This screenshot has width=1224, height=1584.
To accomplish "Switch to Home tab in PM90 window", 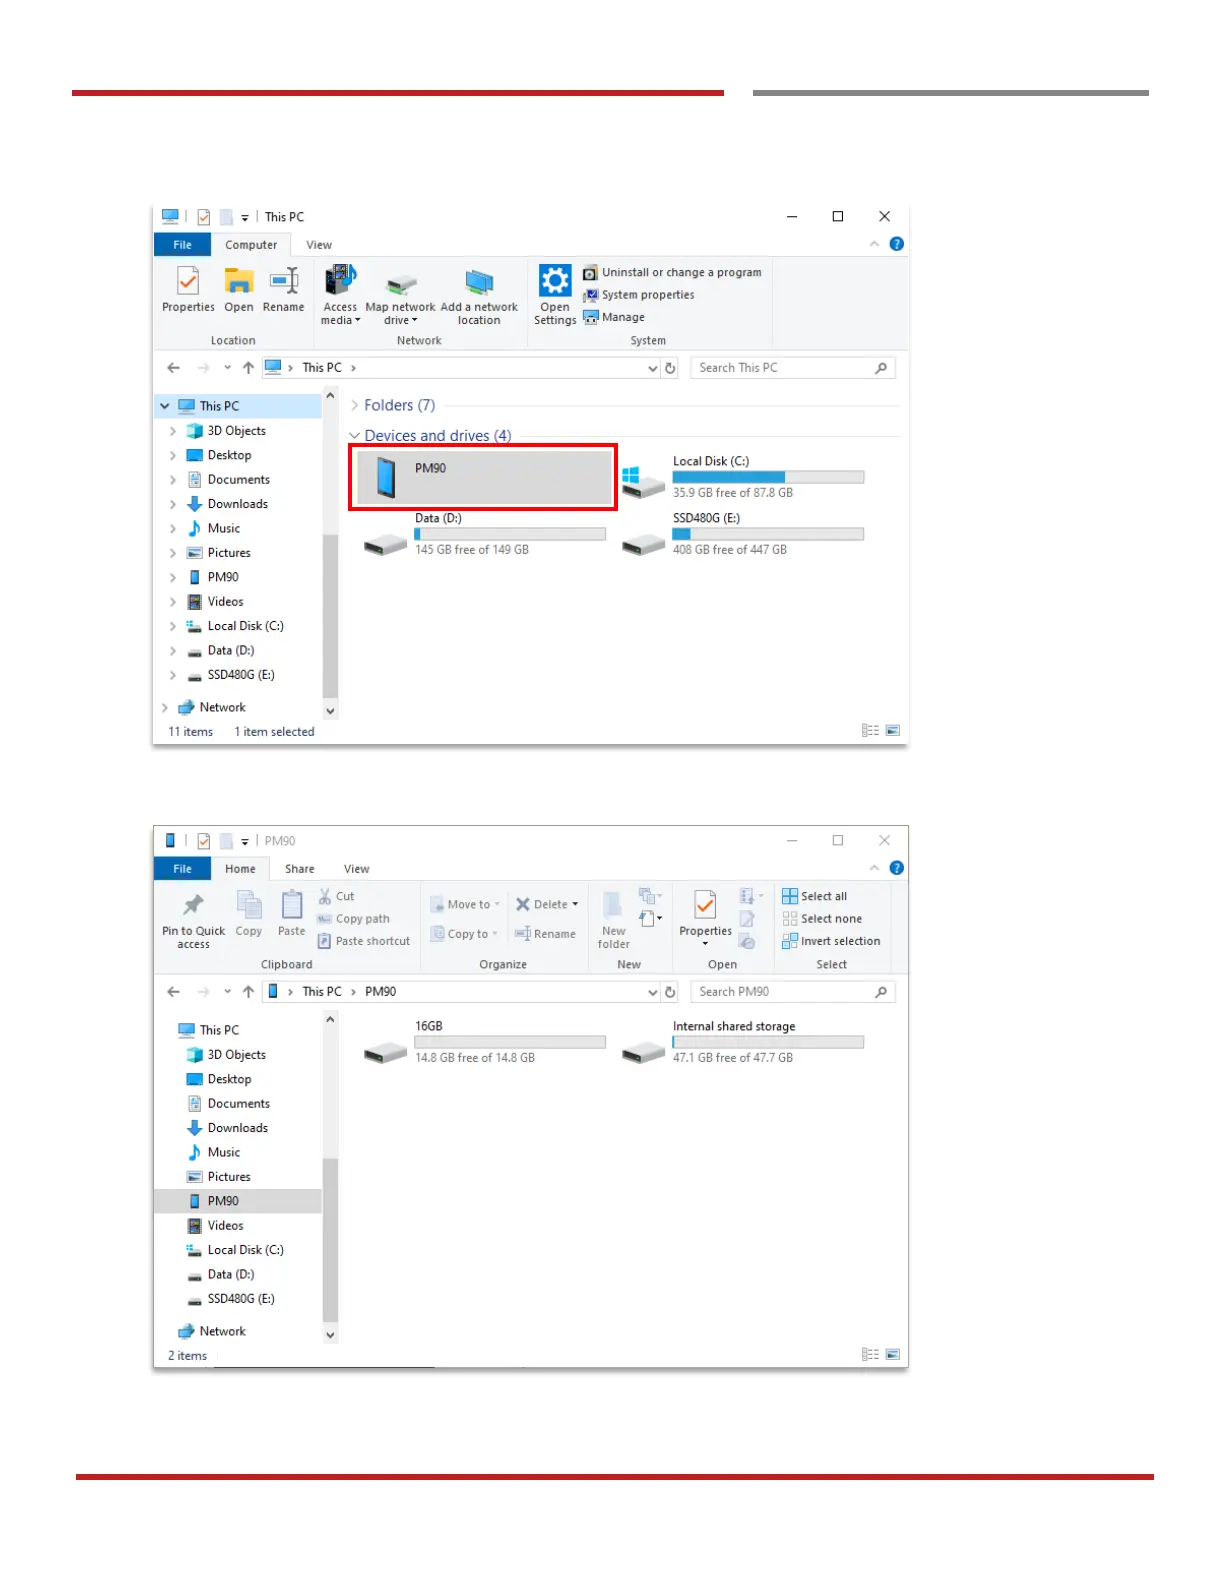I will click(x=240, y=869).
